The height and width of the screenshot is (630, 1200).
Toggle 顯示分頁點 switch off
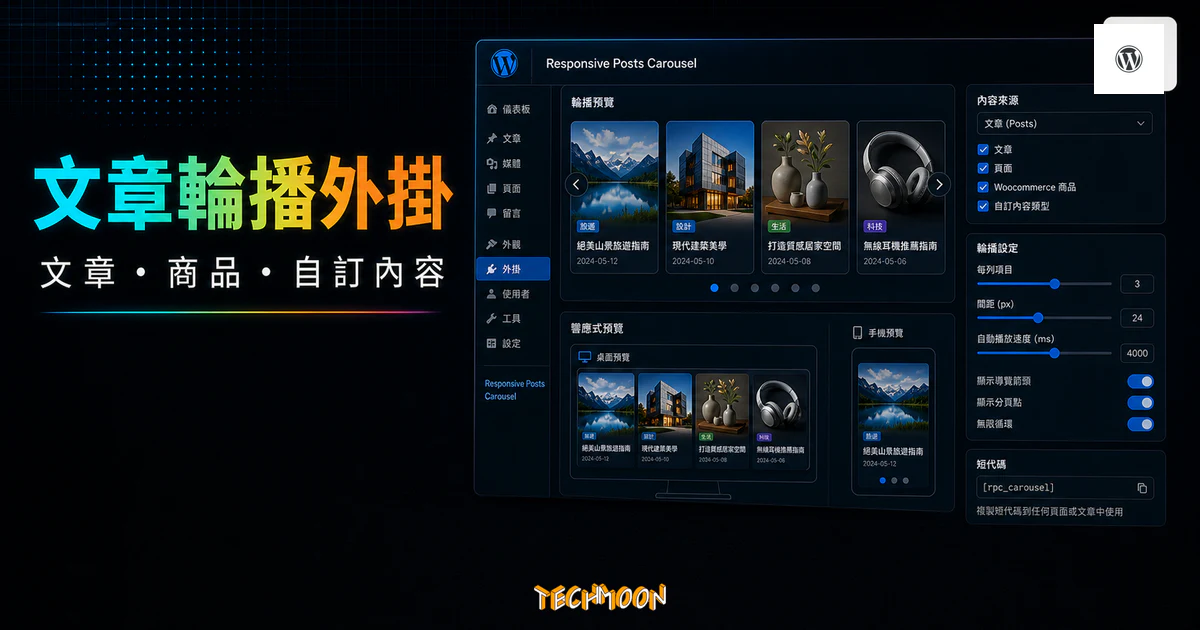coord(1140,402)
